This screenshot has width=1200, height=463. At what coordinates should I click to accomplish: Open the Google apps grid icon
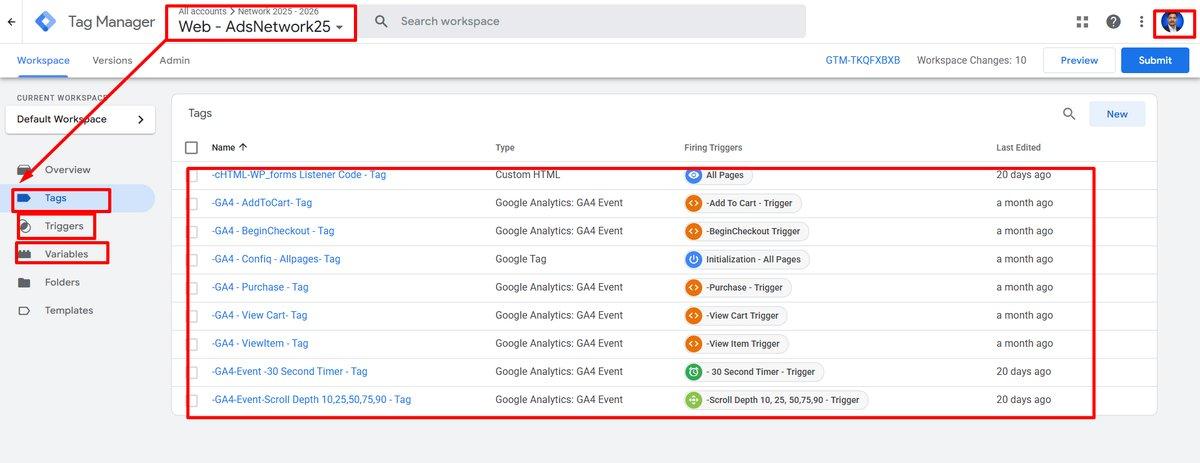(1082, 22)
